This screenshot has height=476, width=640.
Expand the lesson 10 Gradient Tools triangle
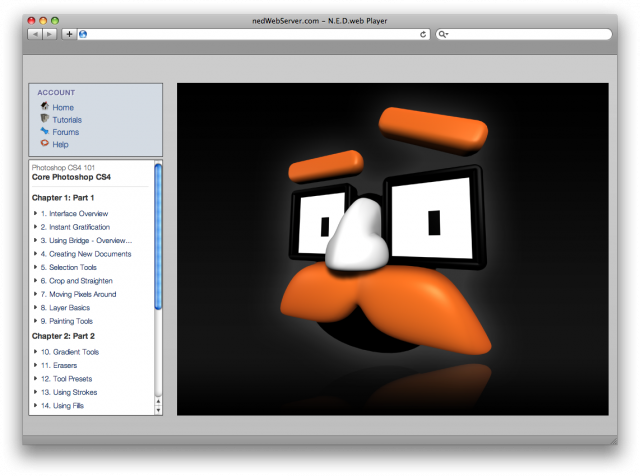coord(36,351)
